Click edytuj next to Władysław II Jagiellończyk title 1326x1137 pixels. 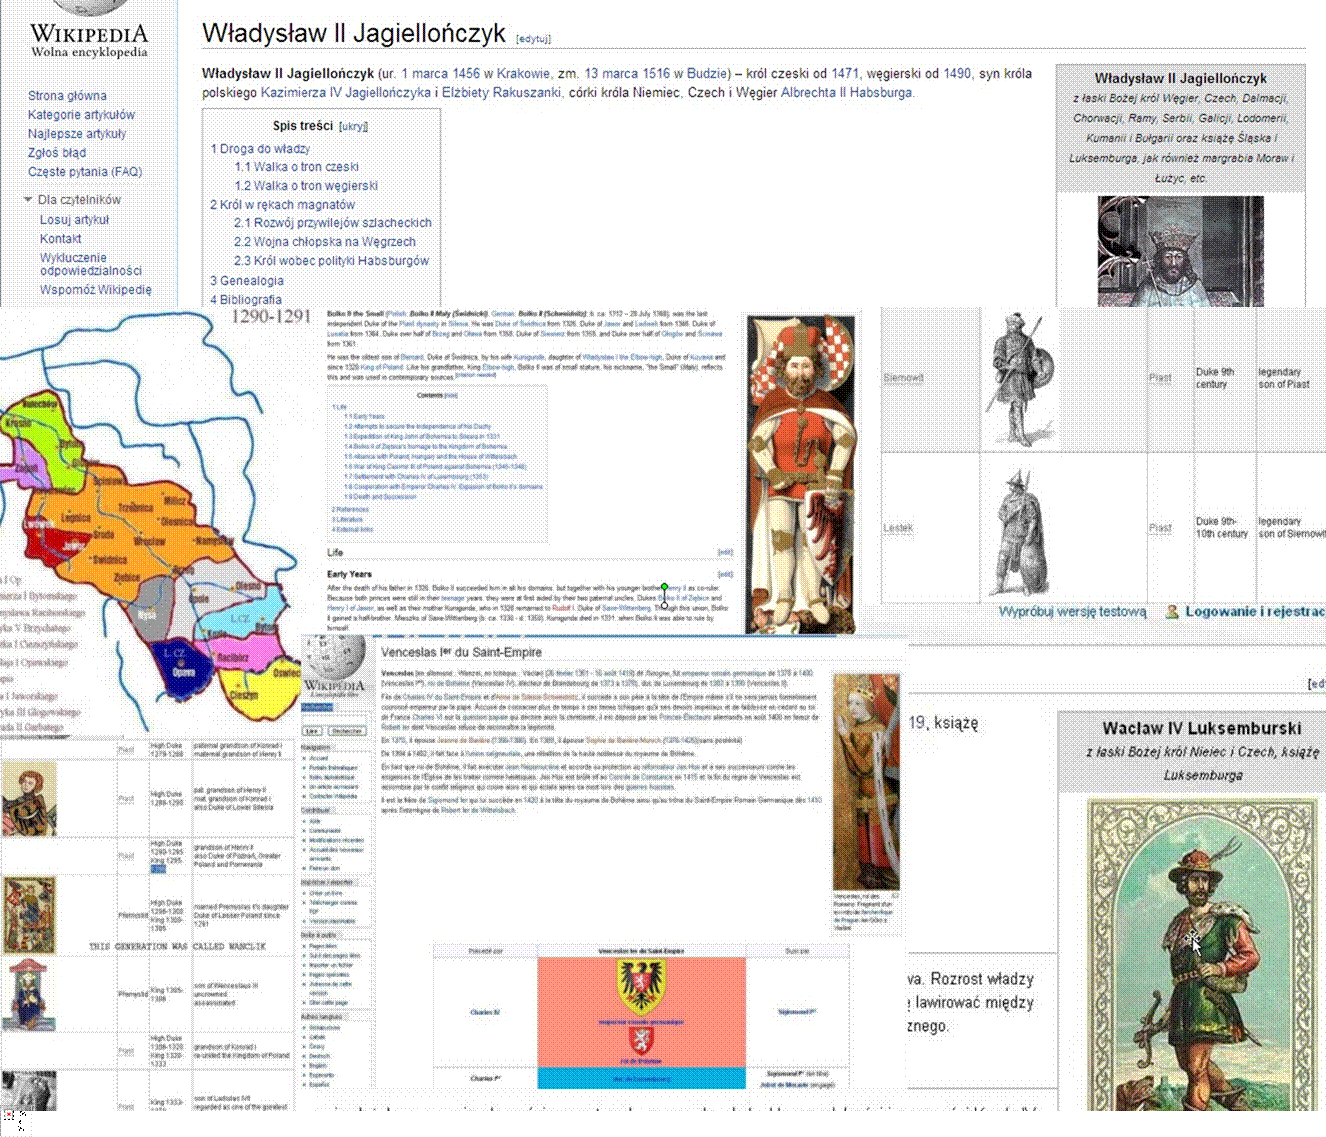533,39
